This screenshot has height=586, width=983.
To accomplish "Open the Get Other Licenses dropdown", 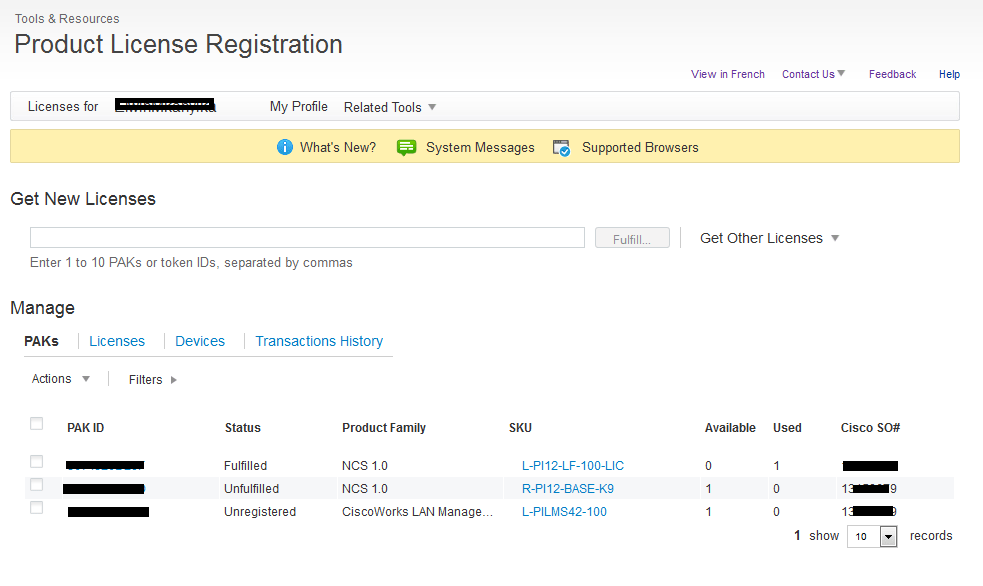I will (x=768, y=238).
